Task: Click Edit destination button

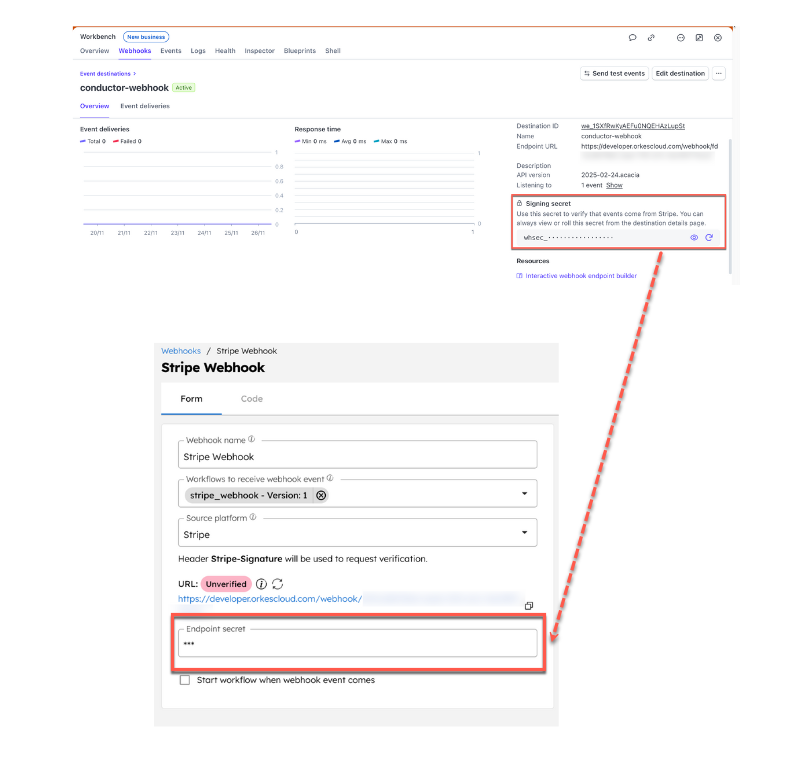Action: (680, 73)
